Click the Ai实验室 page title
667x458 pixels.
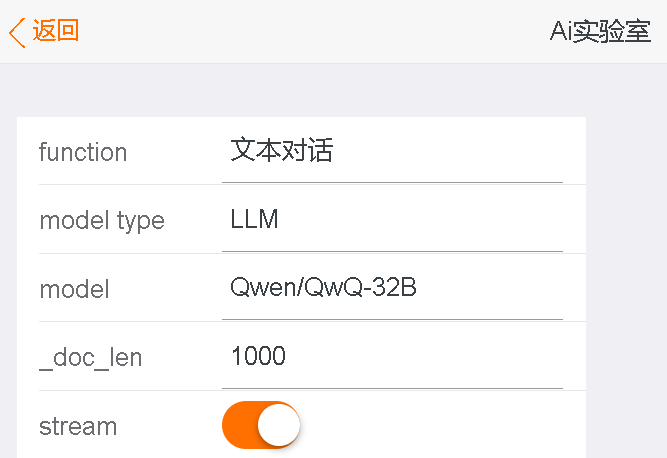pos(600,32)
